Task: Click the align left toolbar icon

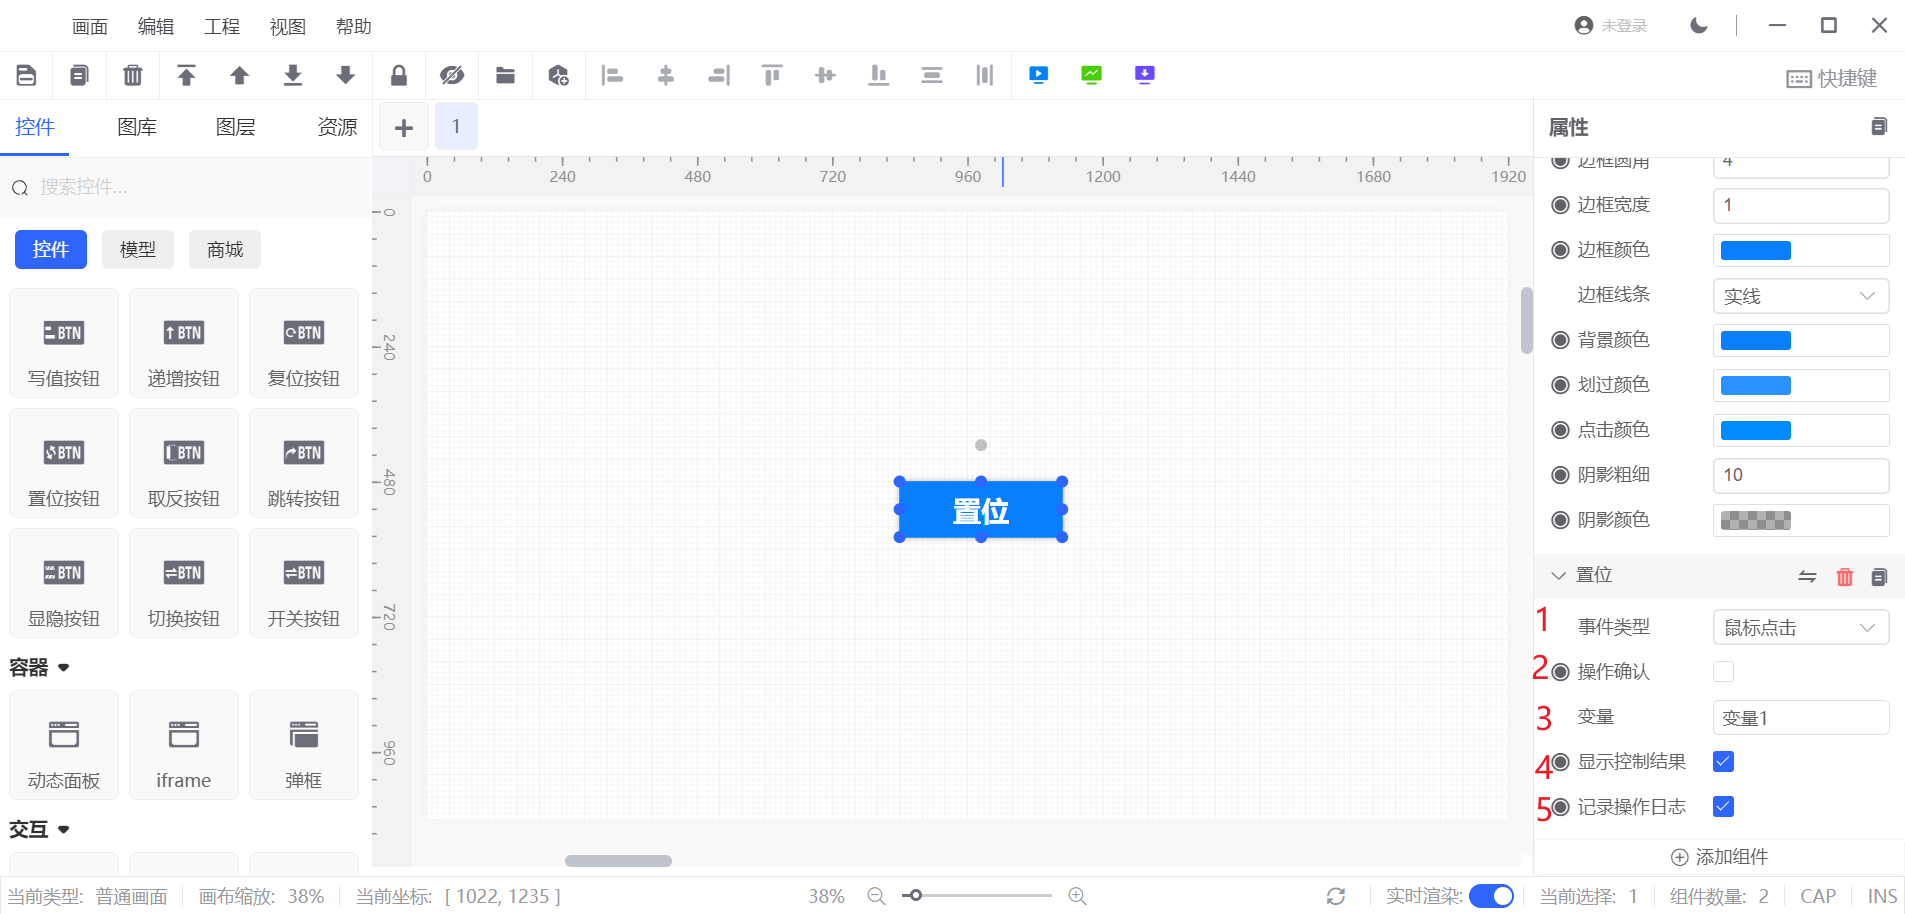Action: click(x=612, y=75)
